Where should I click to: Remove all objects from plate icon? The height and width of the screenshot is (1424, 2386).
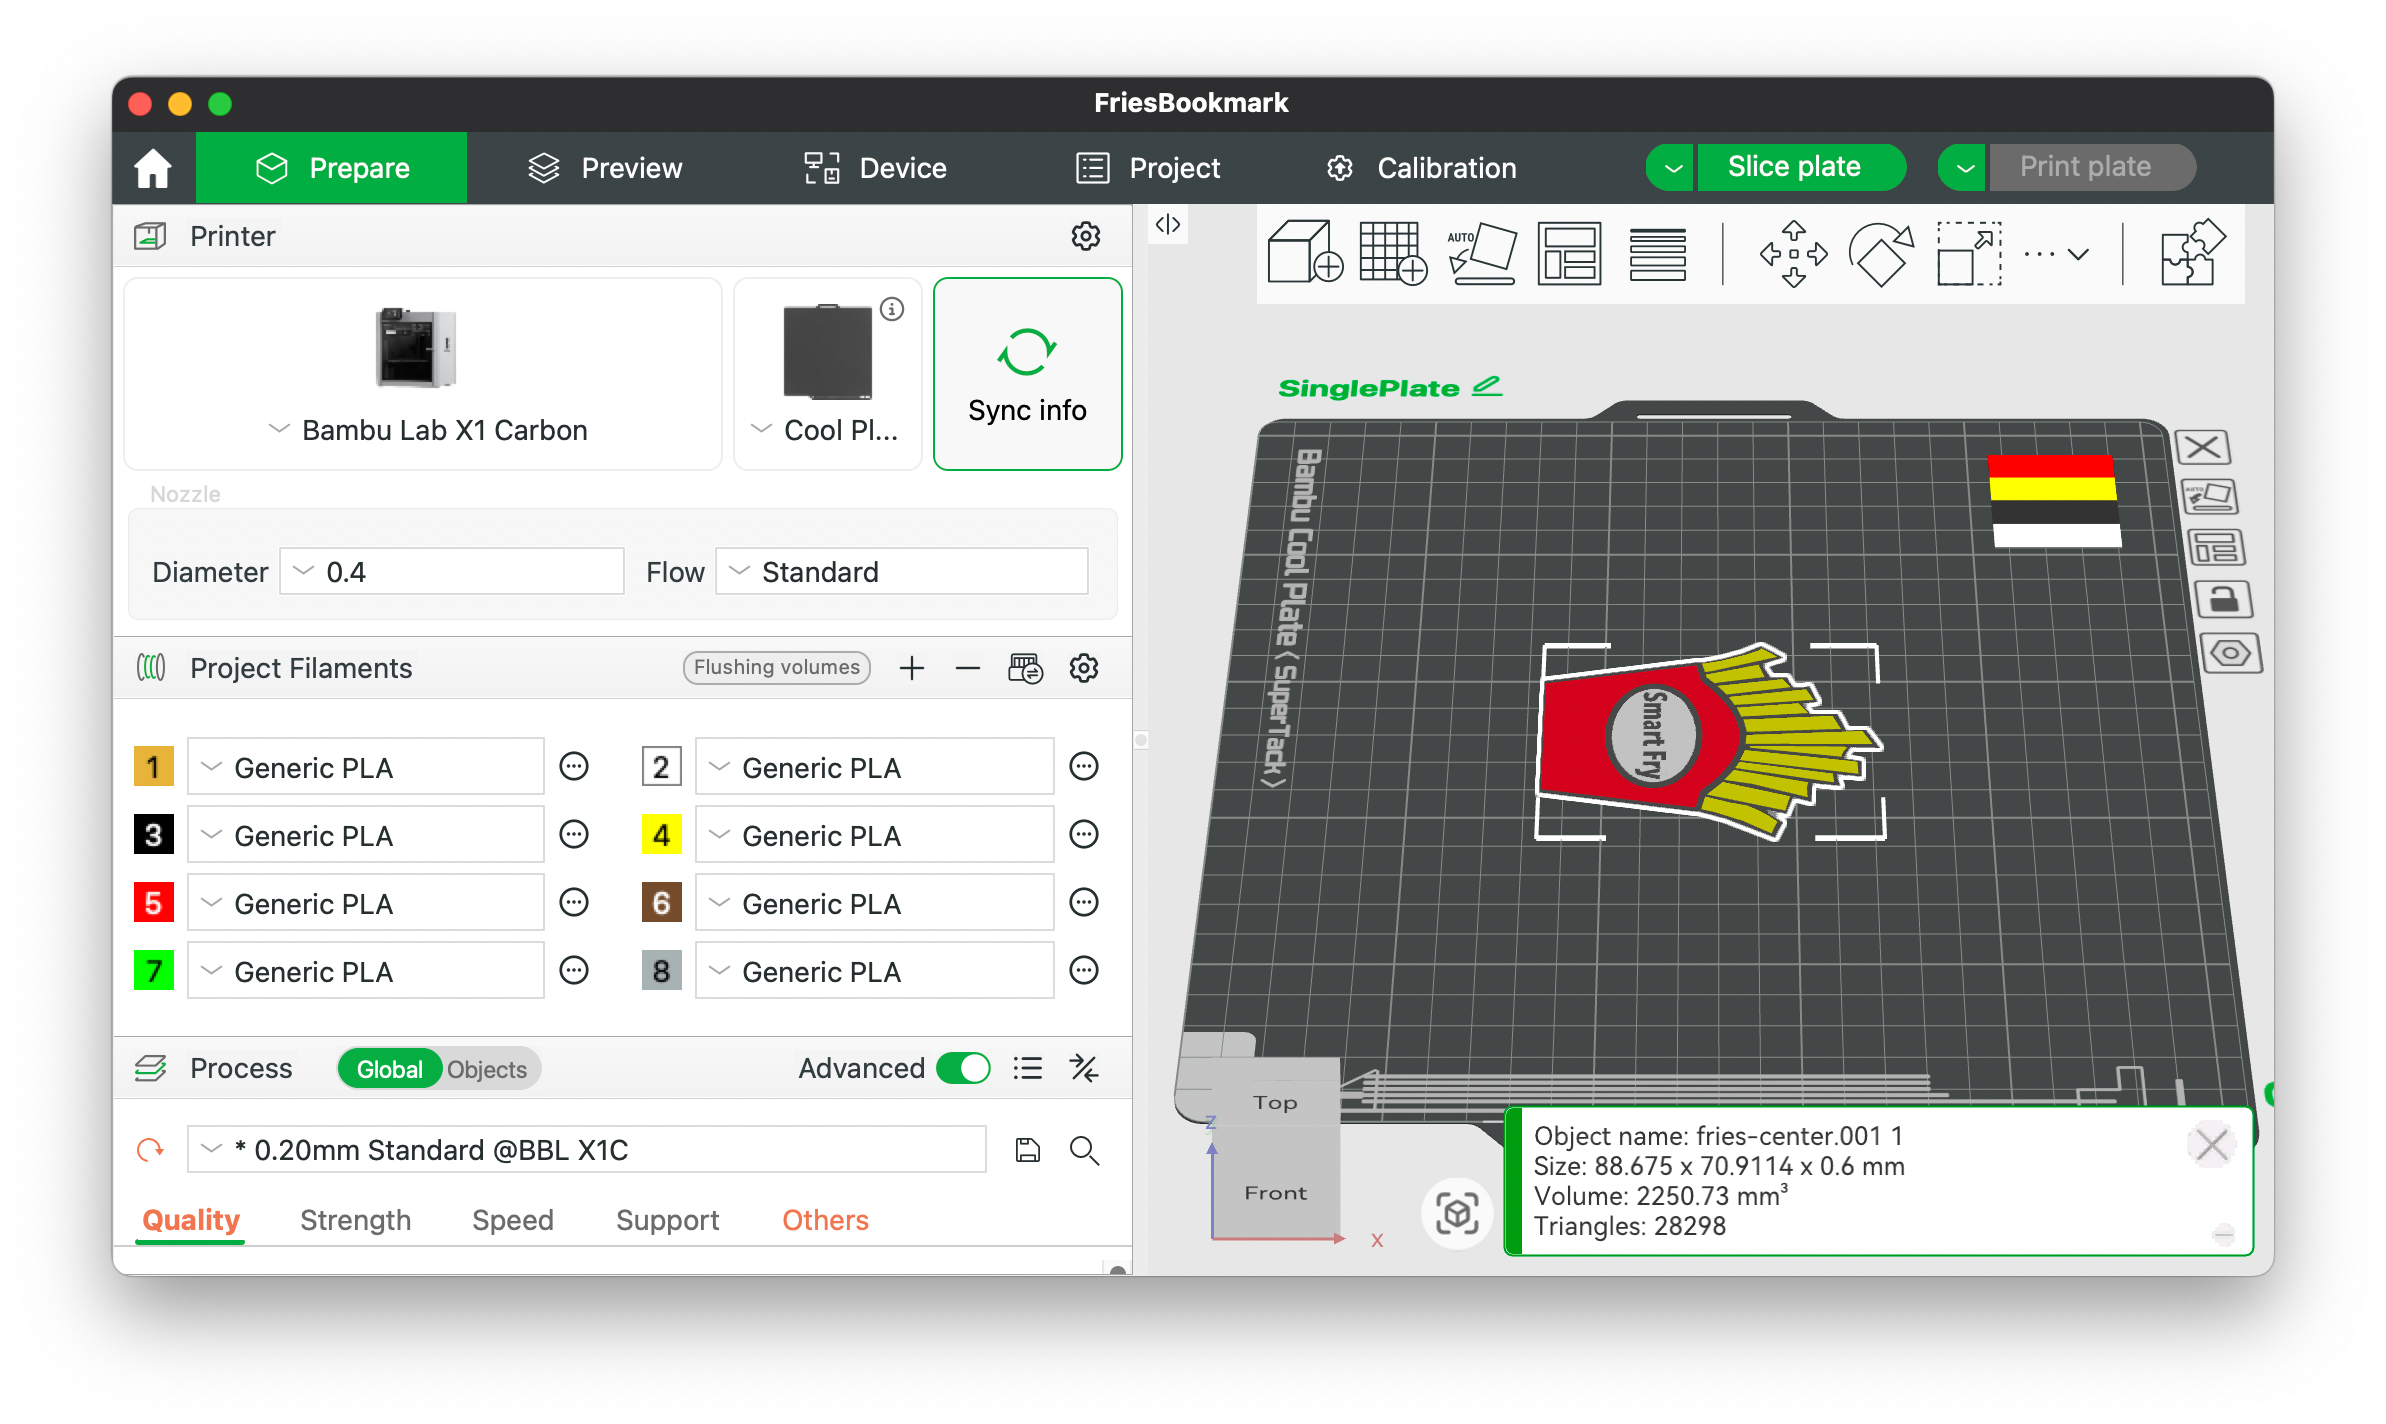(2203, 447)
